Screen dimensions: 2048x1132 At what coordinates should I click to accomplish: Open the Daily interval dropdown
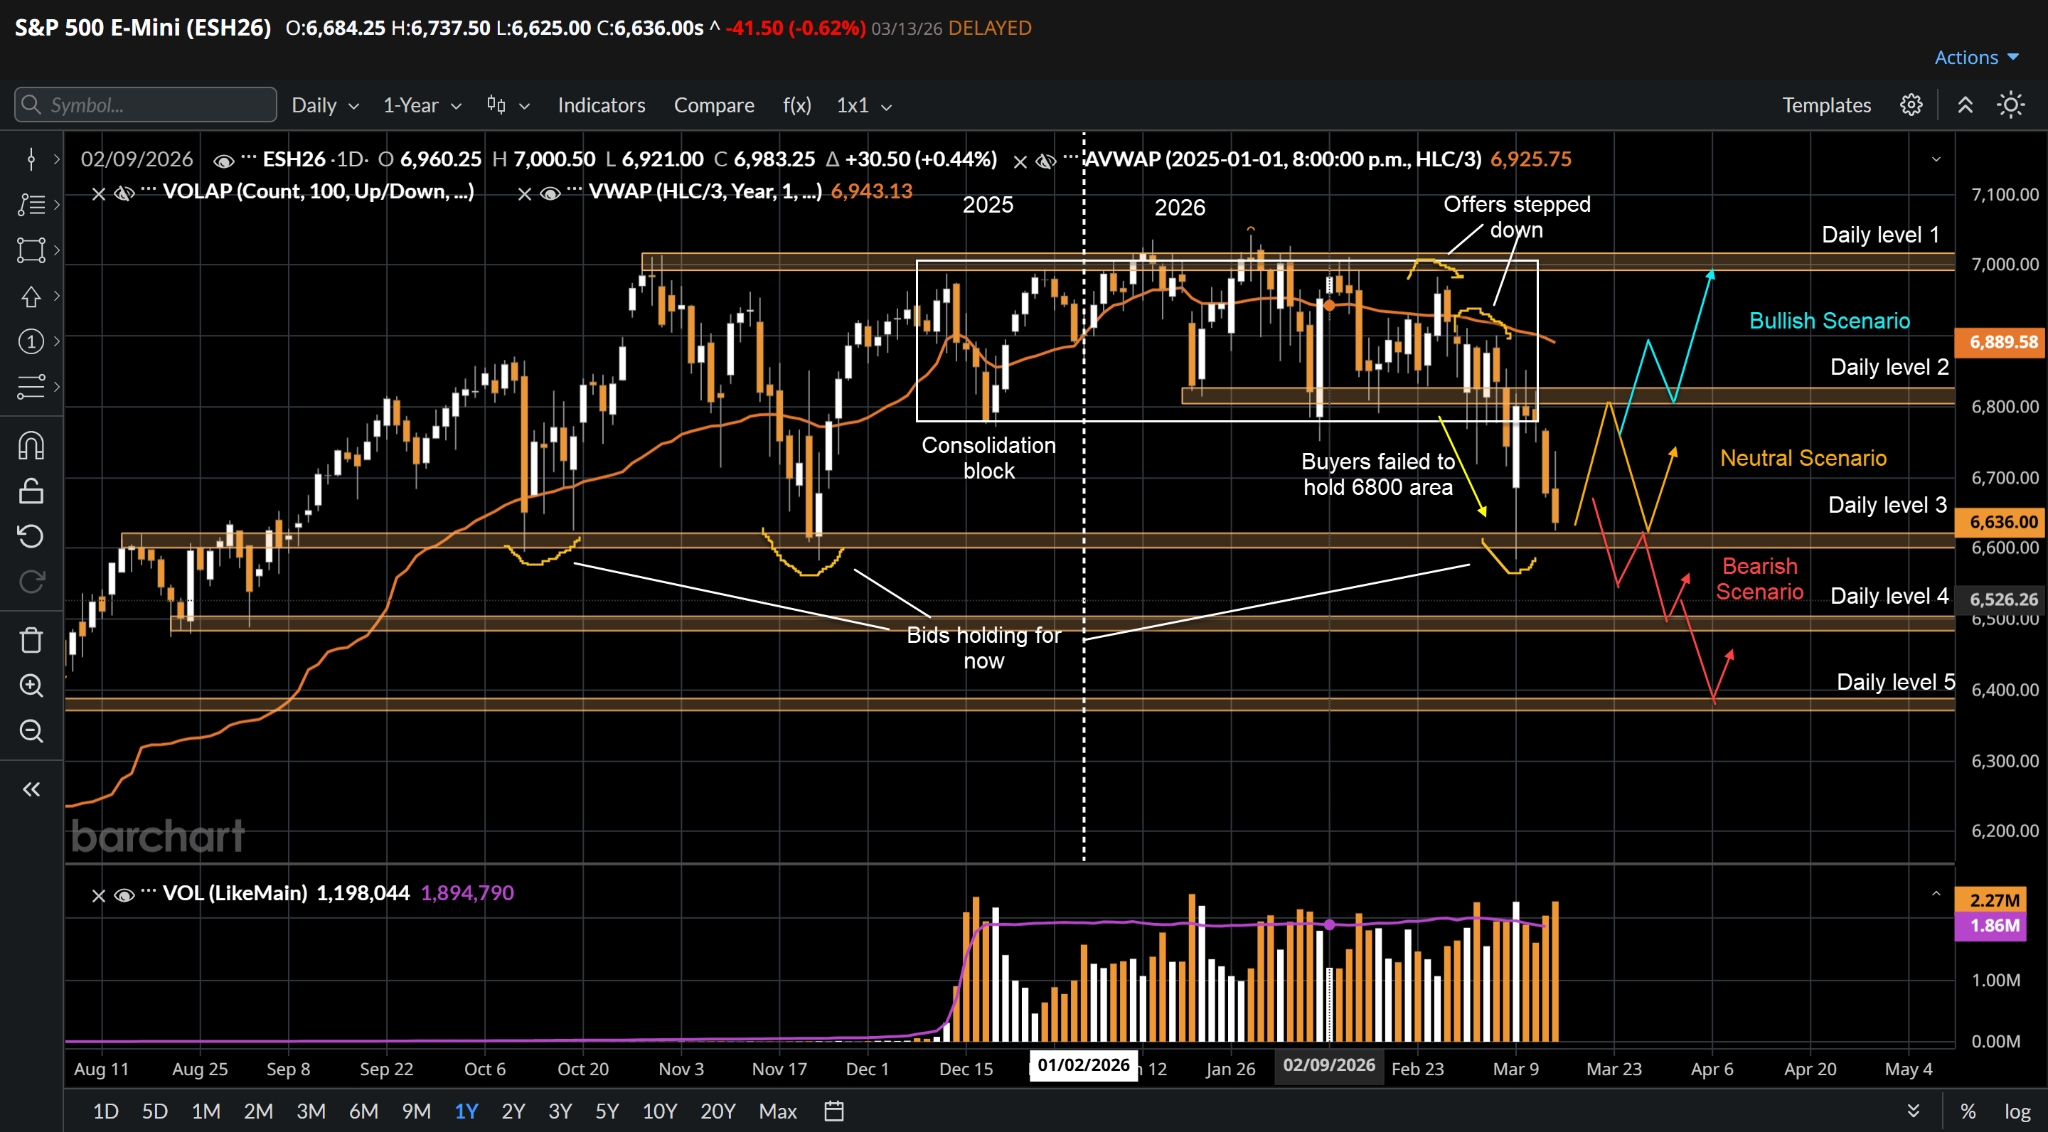pyautogui.click(x=324, y=105)
